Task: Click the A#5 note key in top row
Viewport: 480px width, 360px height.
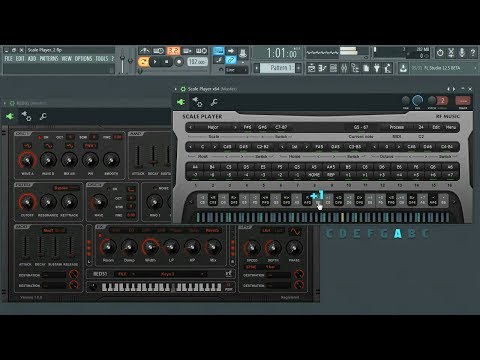Action: point(331,167)
